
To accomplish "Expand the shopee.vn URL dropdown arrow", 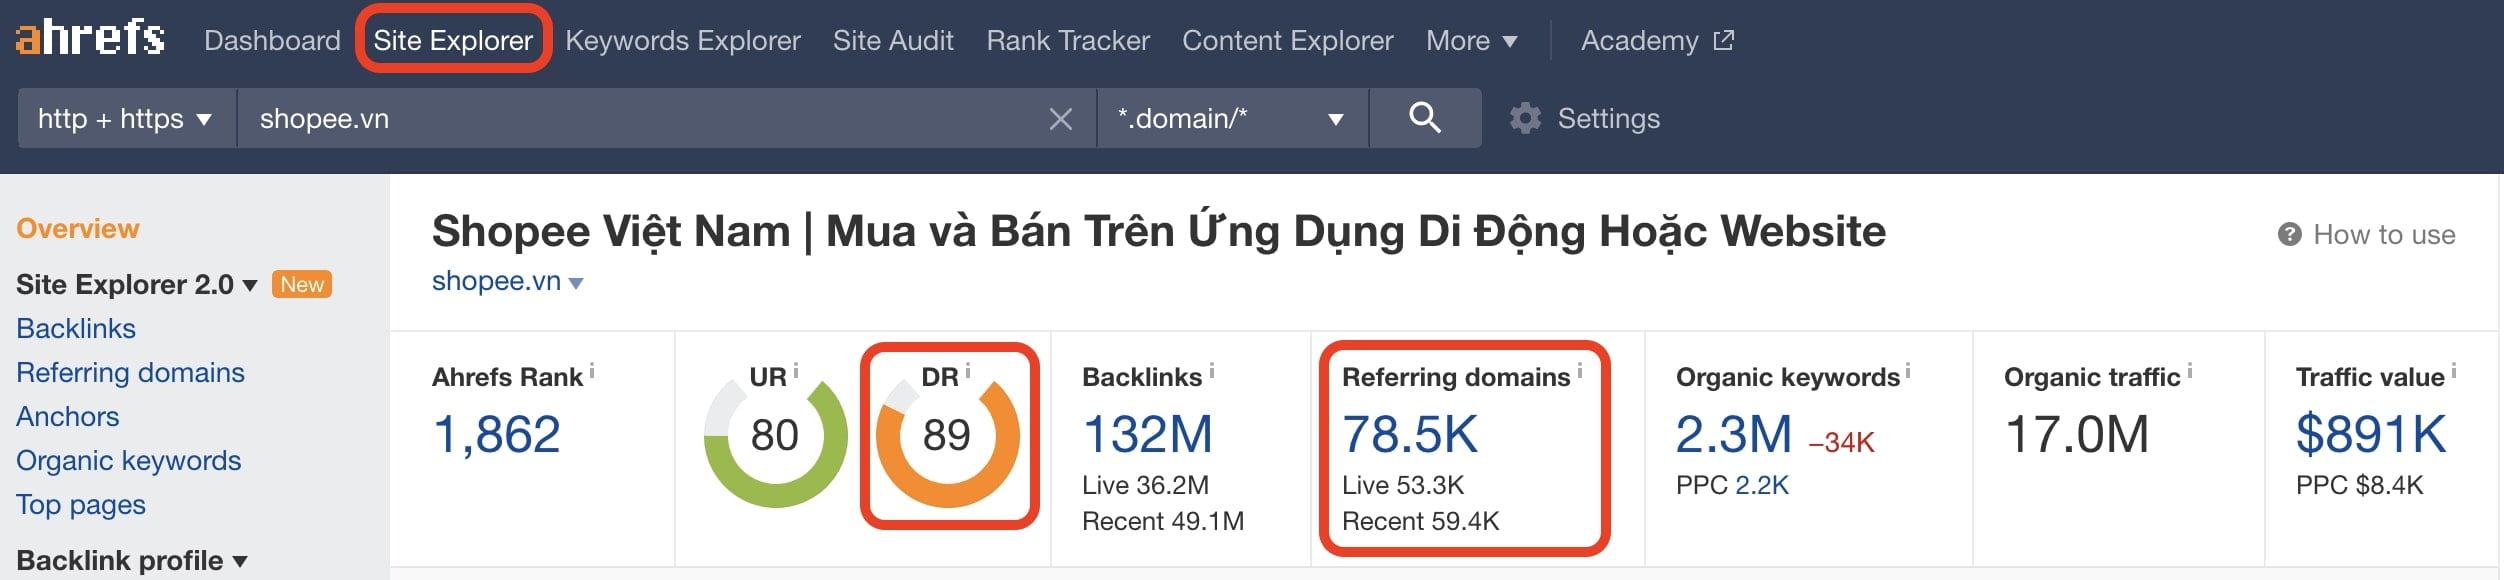I will click(x=576, y=283).
